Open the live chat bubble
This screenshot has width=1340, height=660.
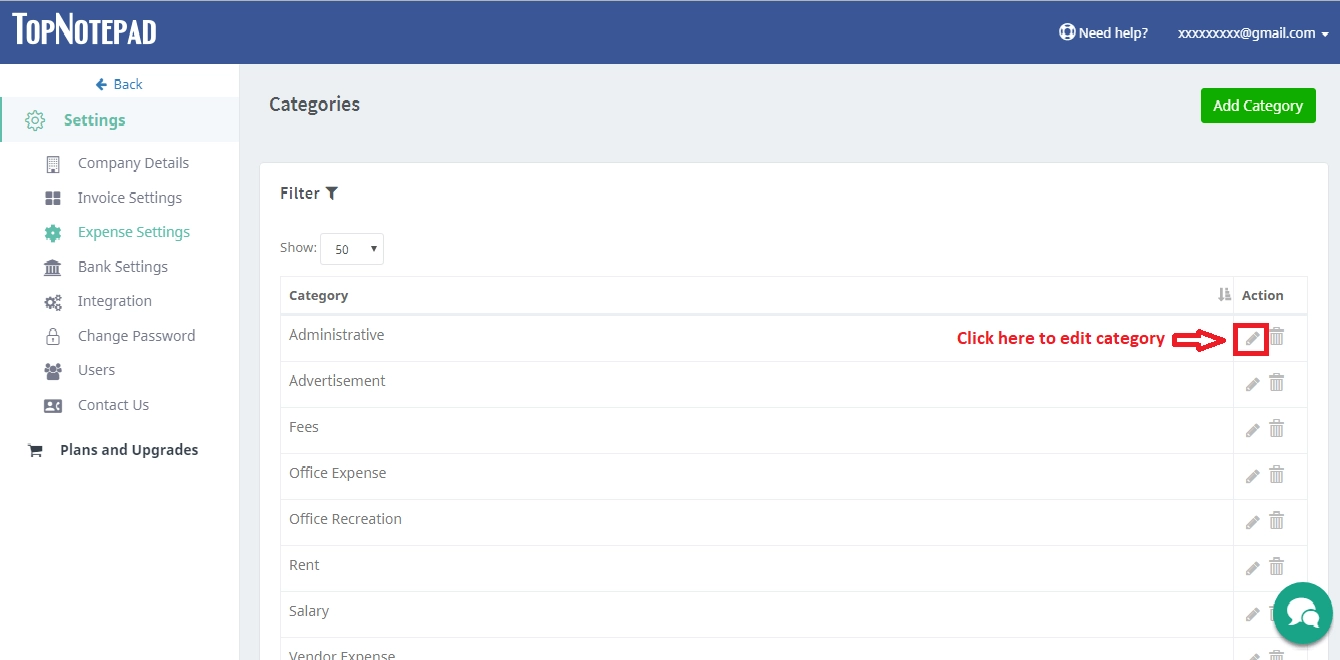[x=1302, y=612]
